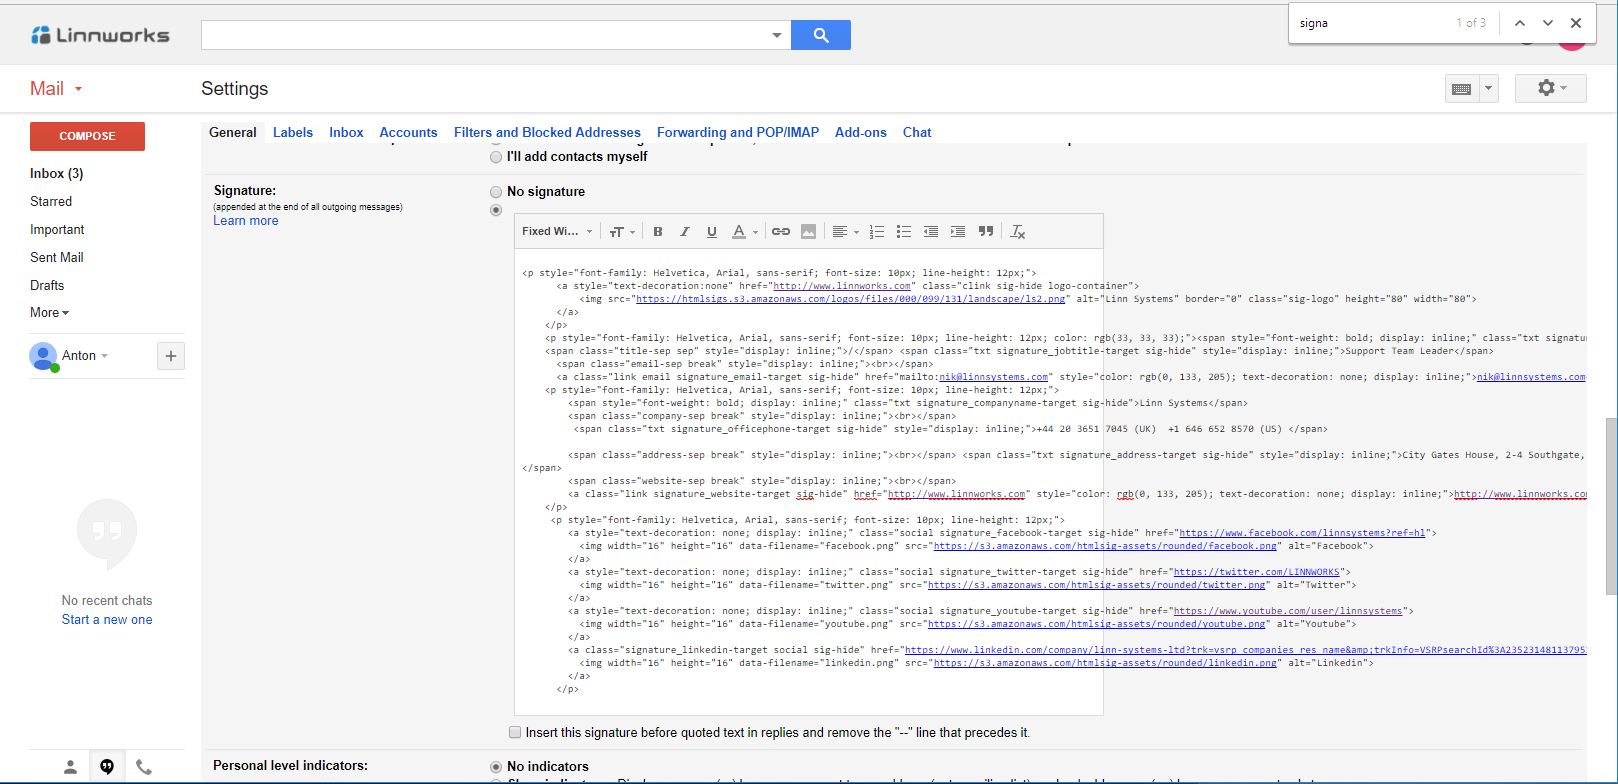The height and width of the screenshot is (784, 1618).
Task: Open search options dropdown arrow
Action: (777, 35)
